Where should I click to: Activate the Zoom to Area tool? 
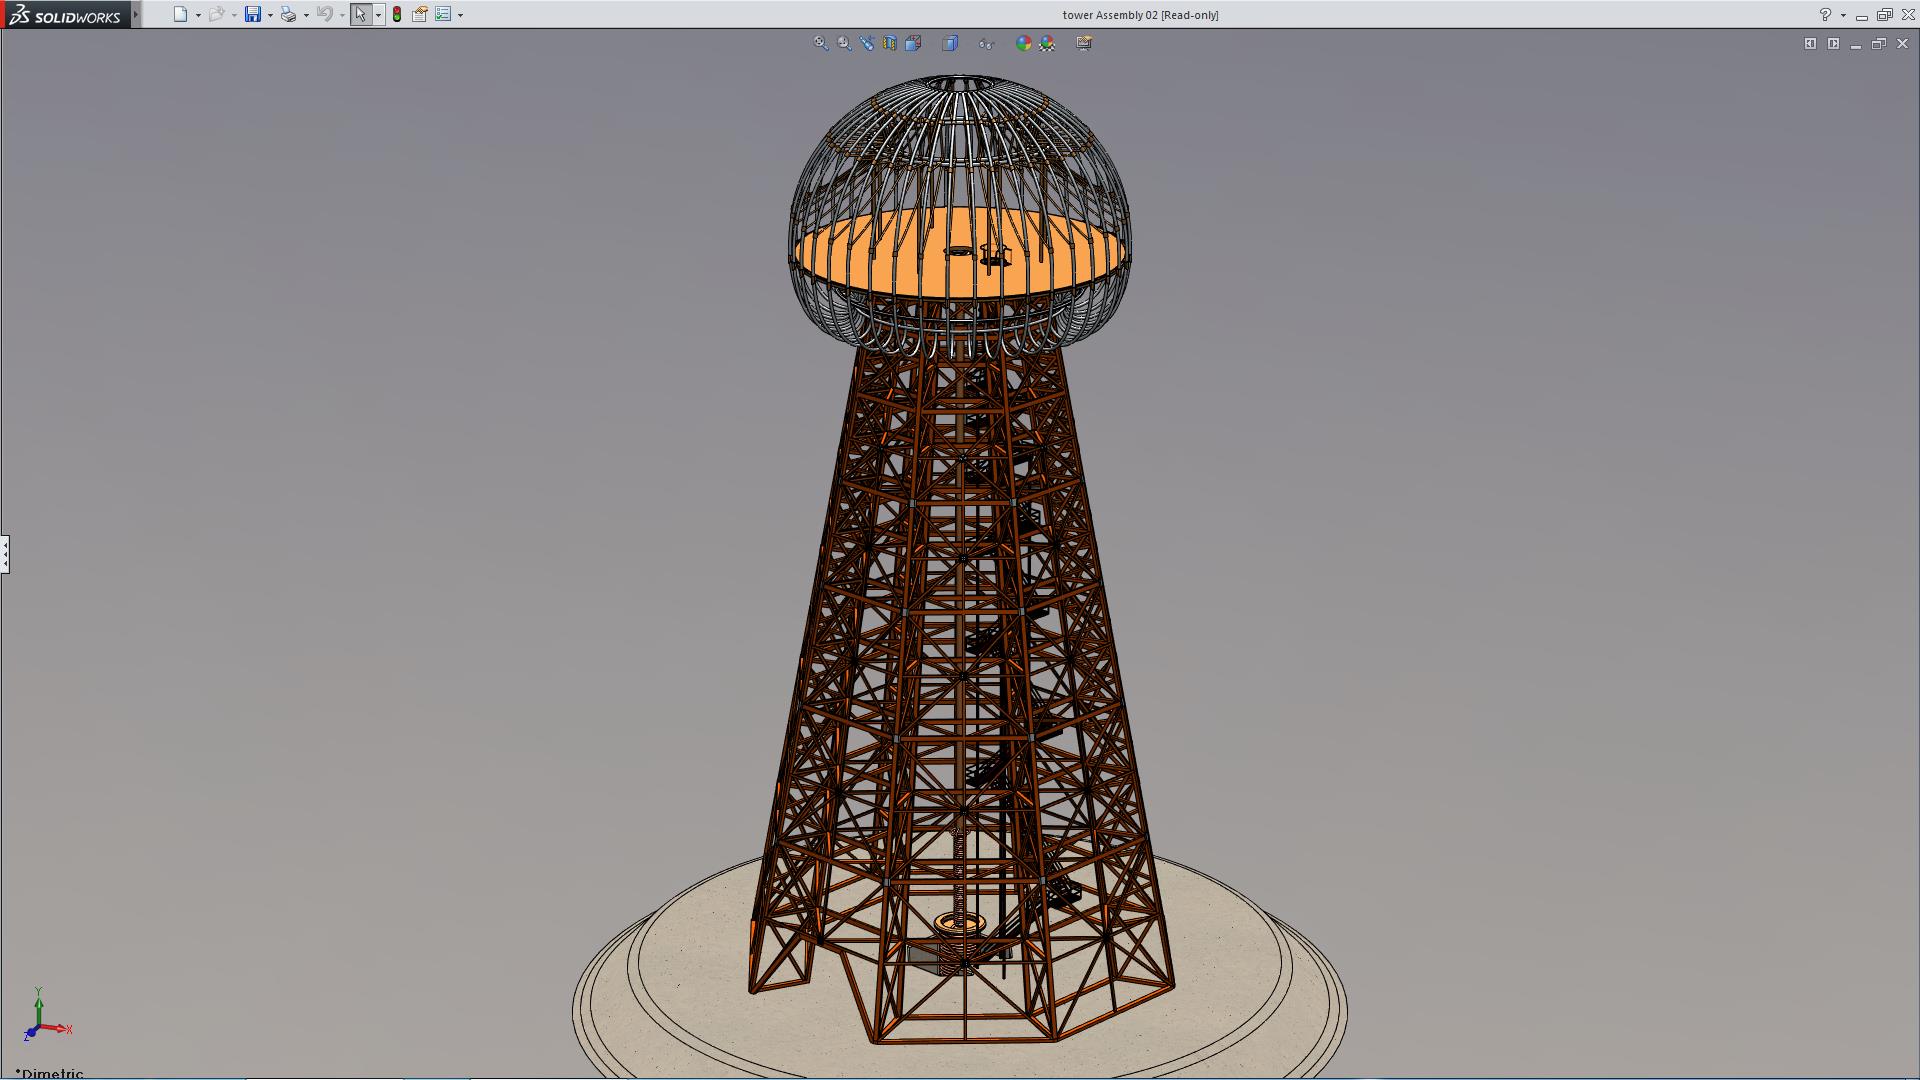coord(844,43)
